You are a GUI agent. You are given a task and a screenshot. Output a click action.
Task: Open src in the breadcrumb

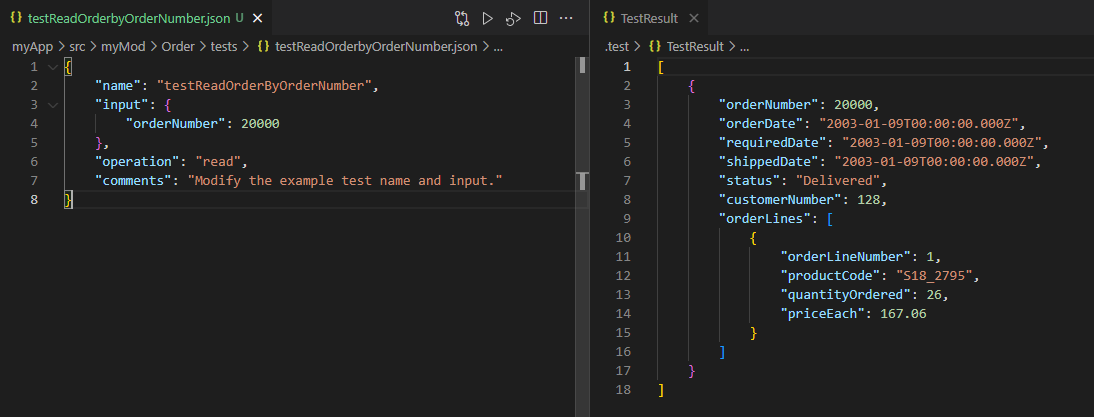pos(76,47)
